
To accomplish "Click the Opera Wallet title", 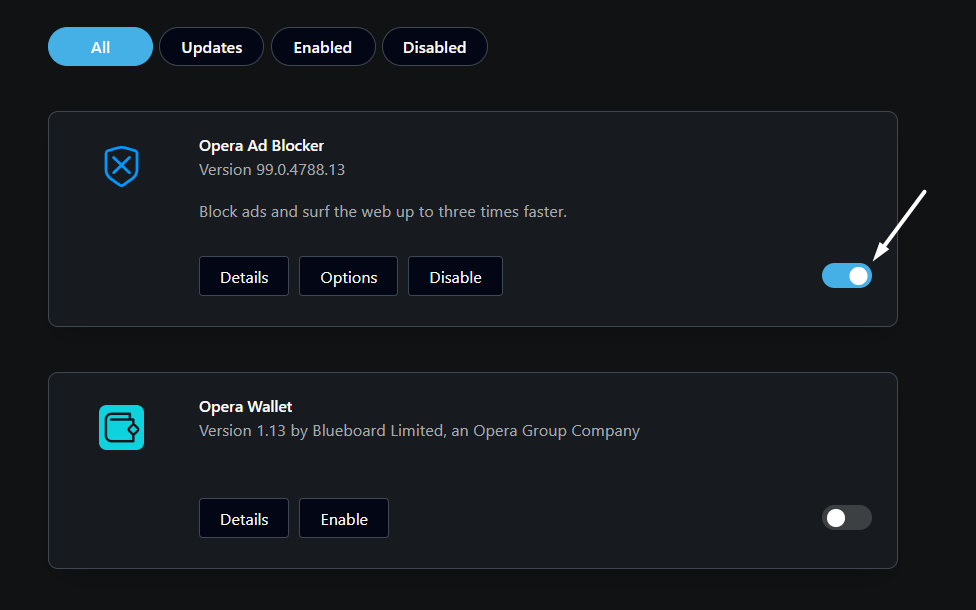I will point(246,407).
